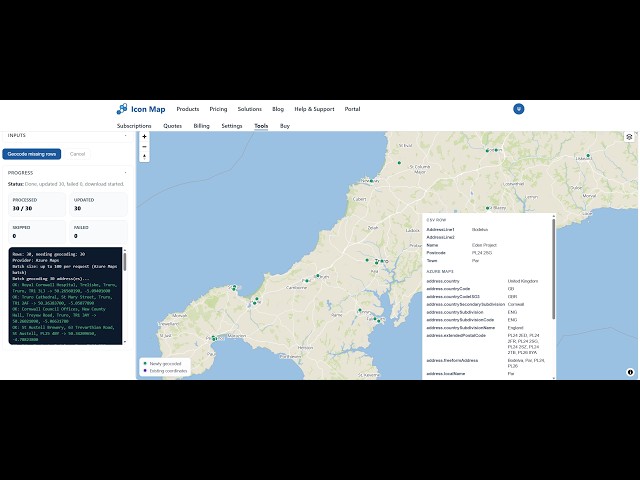Click the Status: Done line
Image resolution: width=640 pixels, height=480 pixels.
coord(66,184)
